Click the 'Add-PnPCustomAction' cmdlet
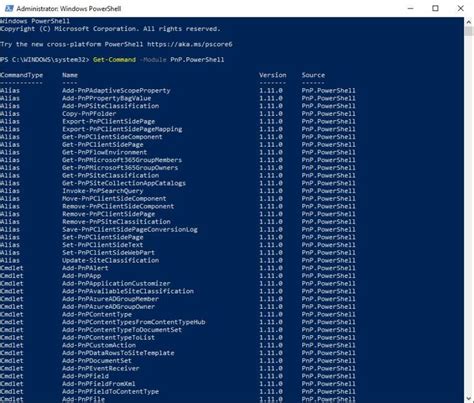This screenshot has height=403, width=474. tap(99, 345)
